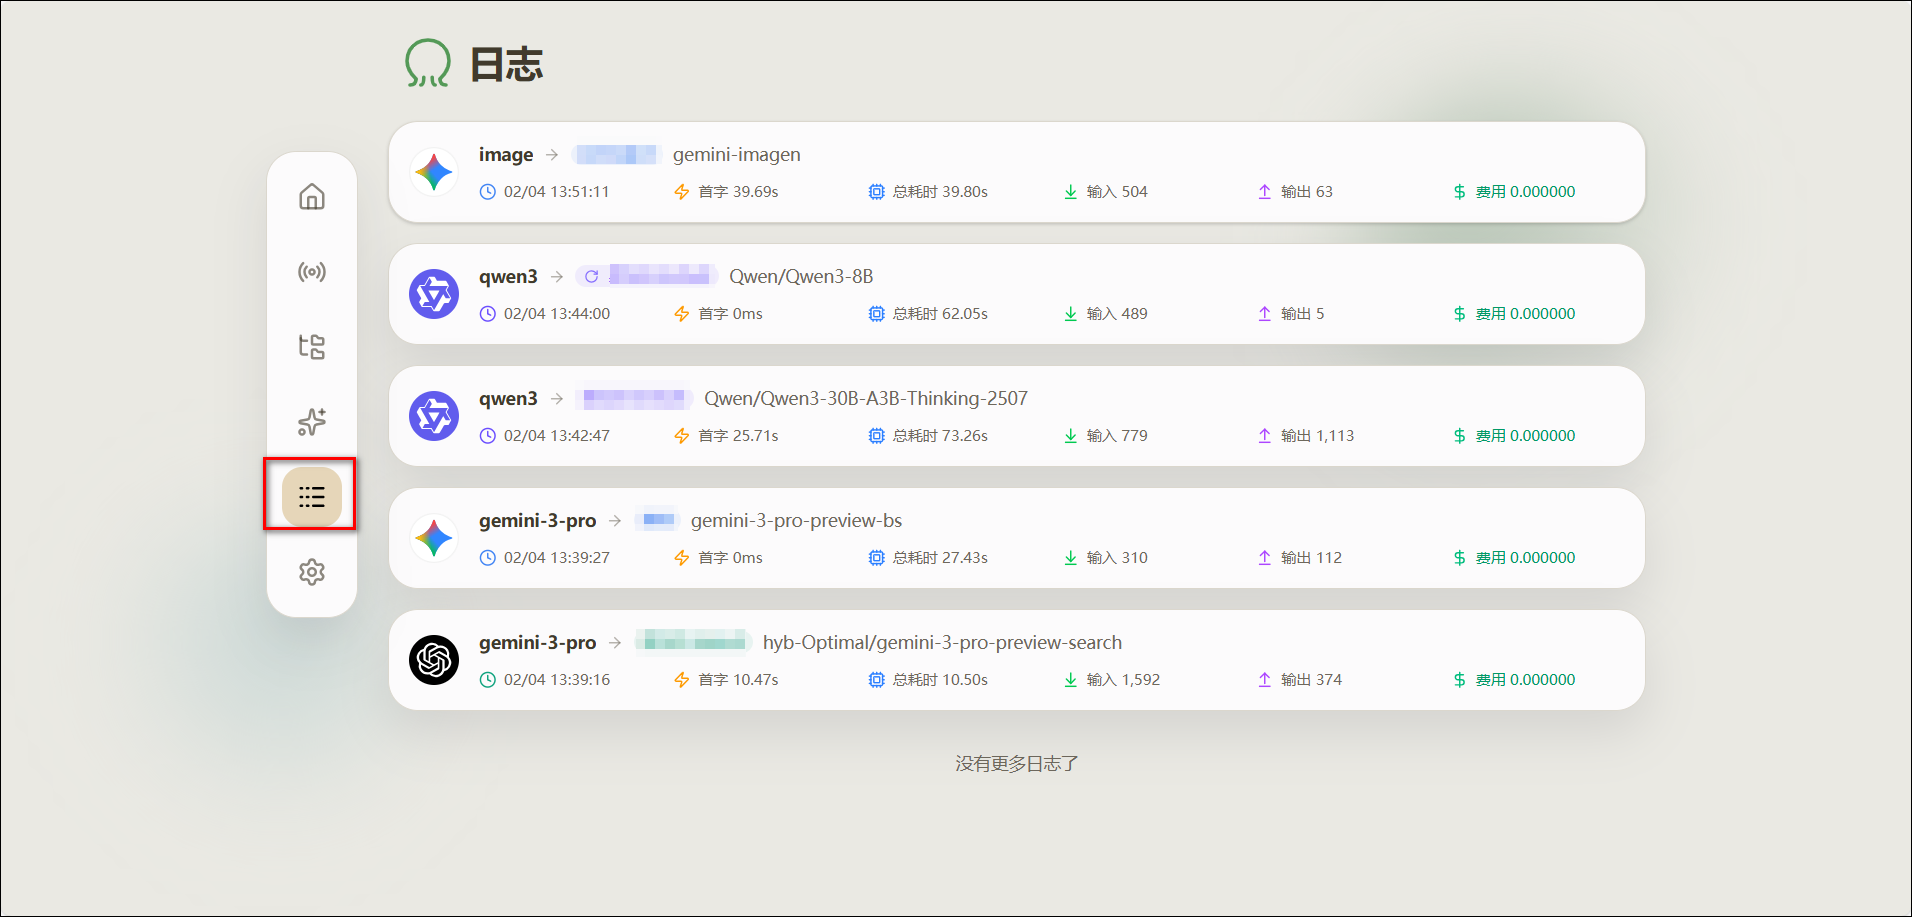Image resolution: width=1912 pixels, height=917 pixels.
Task: Select the logs list icon in sidebar
Action: (312, 497)
